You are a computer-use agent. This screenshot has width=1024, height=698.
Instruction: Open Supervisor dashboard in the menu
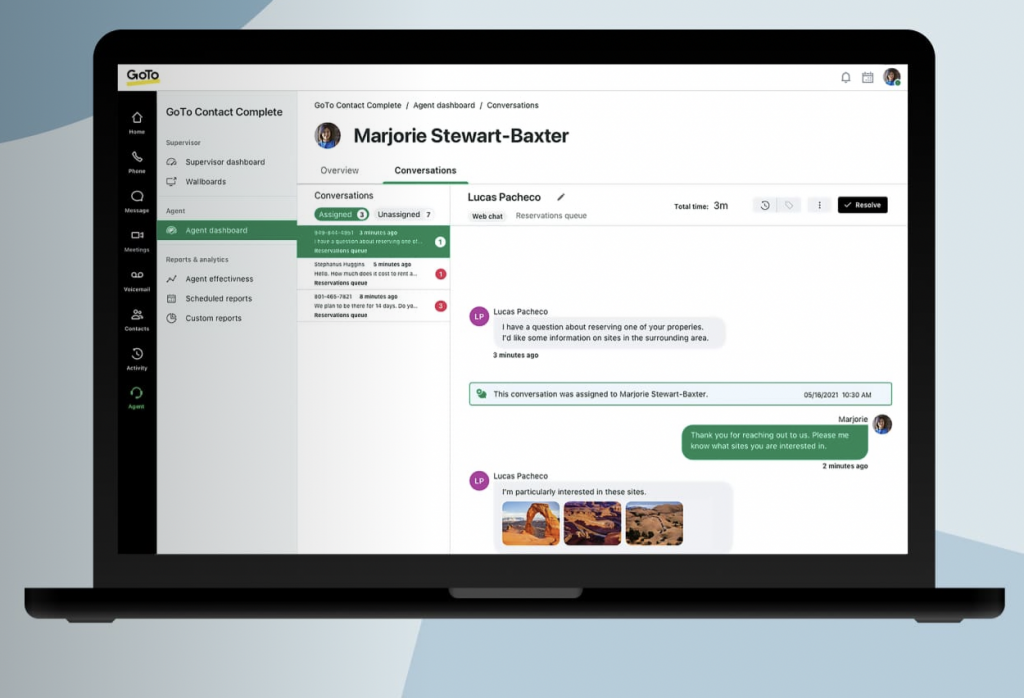224,162
